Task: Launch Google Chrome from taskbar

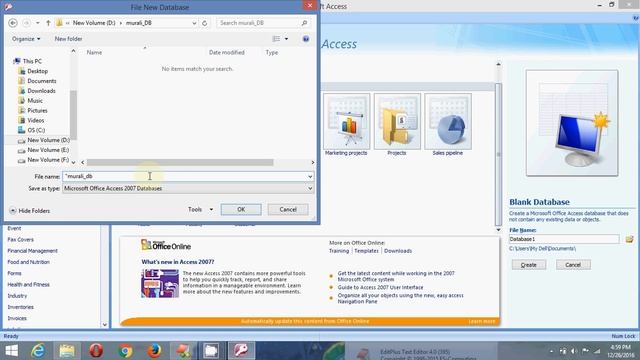Action: pyautogui.click(x=125, y=351)
